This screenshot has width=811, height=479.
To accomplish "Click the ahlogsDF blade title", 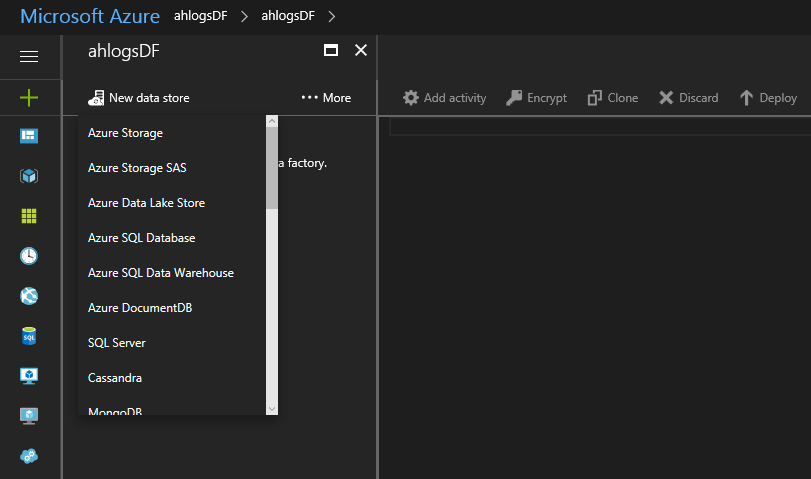I will click(x=124, y=51).
